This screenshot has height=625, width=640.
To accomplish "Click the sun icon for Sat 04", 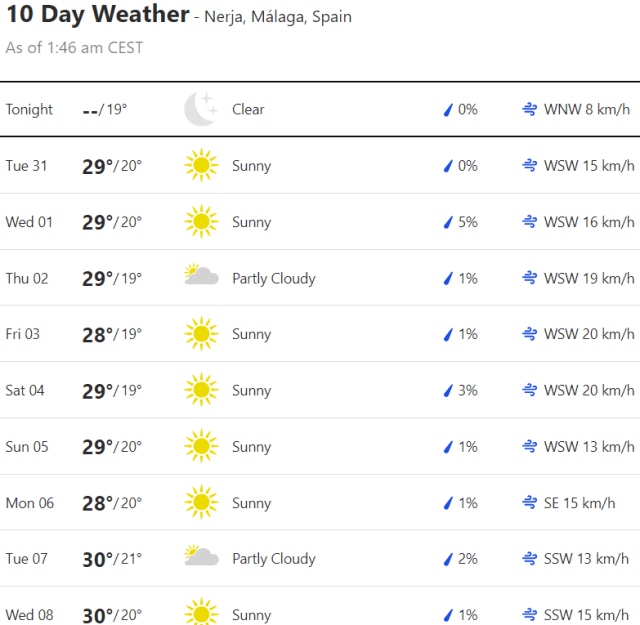I will point(201,390).
